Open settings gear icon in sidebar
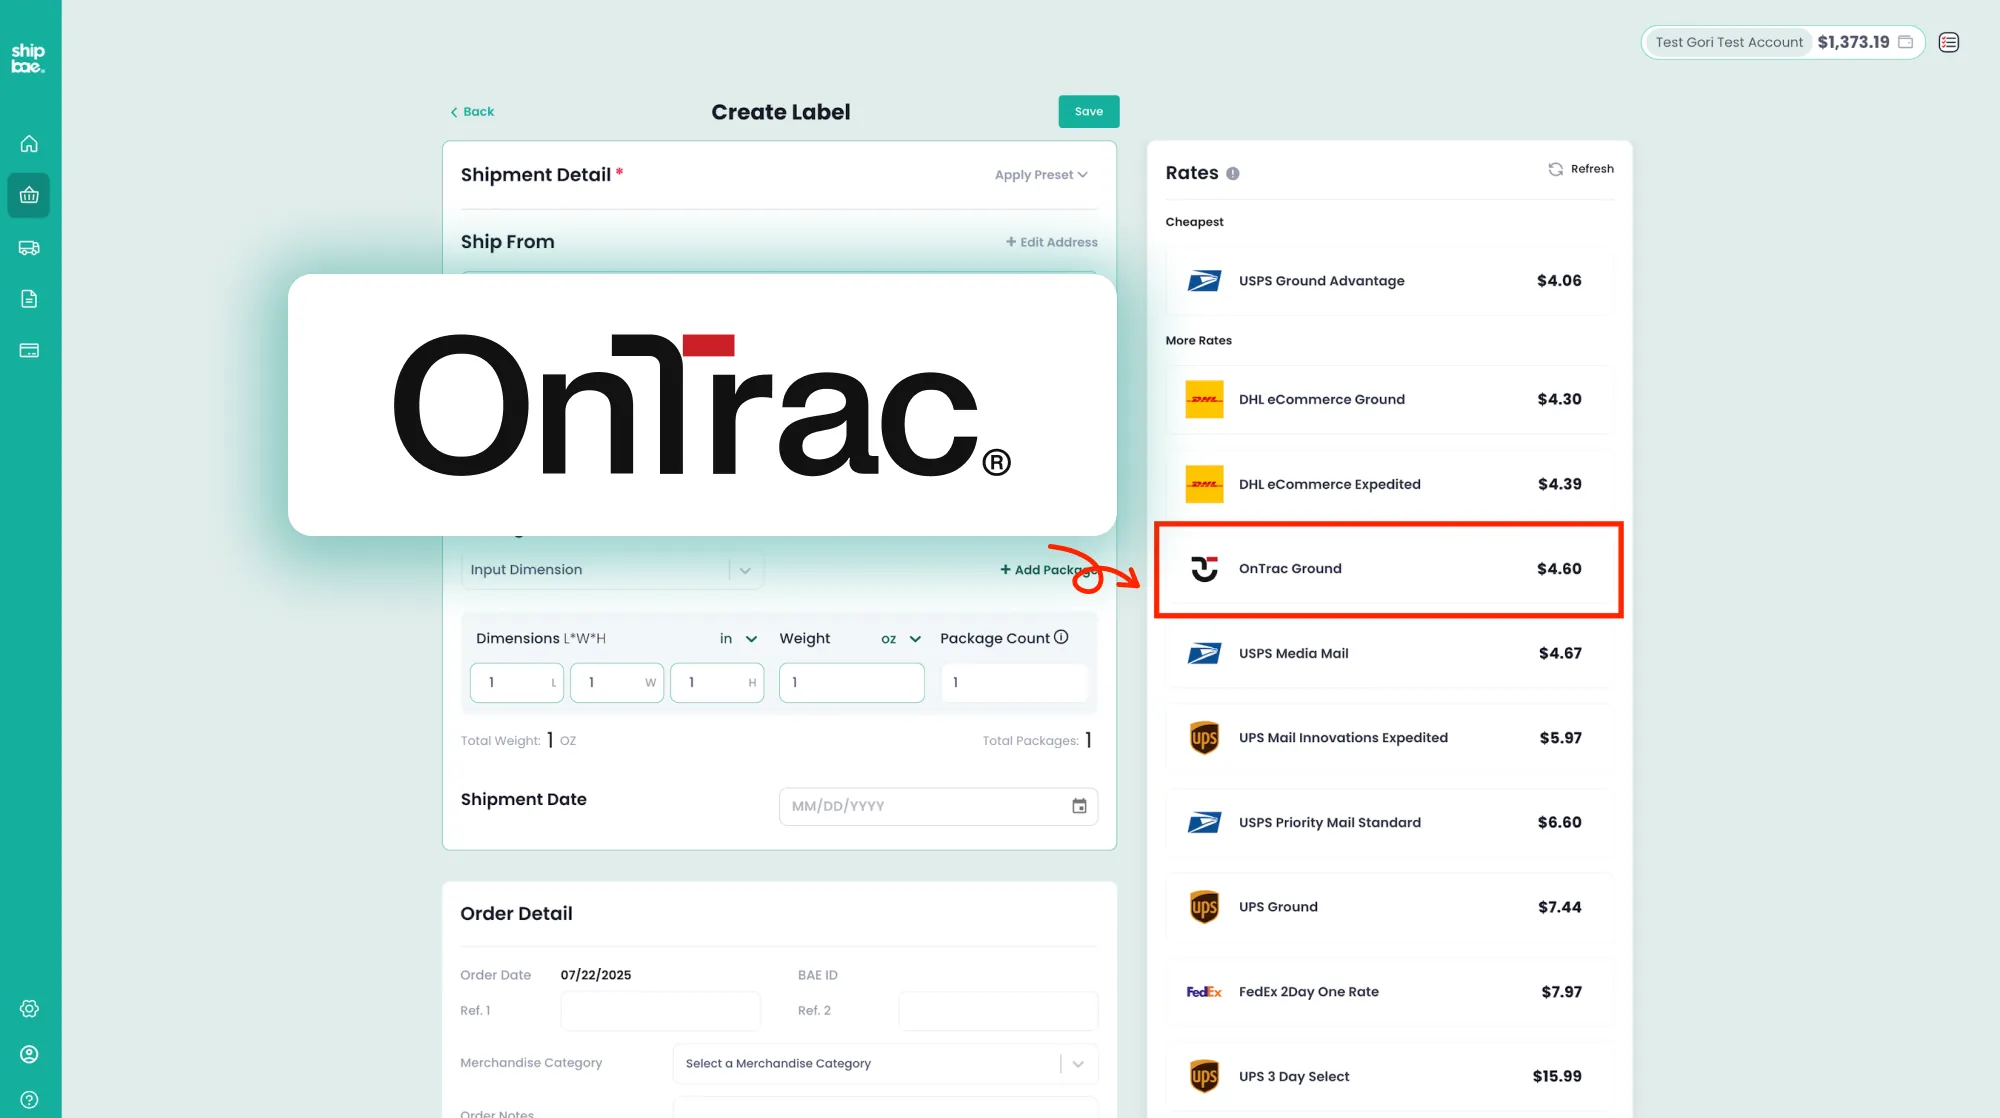This screenshot has width=2000, height=1118. pos(29,1008)
